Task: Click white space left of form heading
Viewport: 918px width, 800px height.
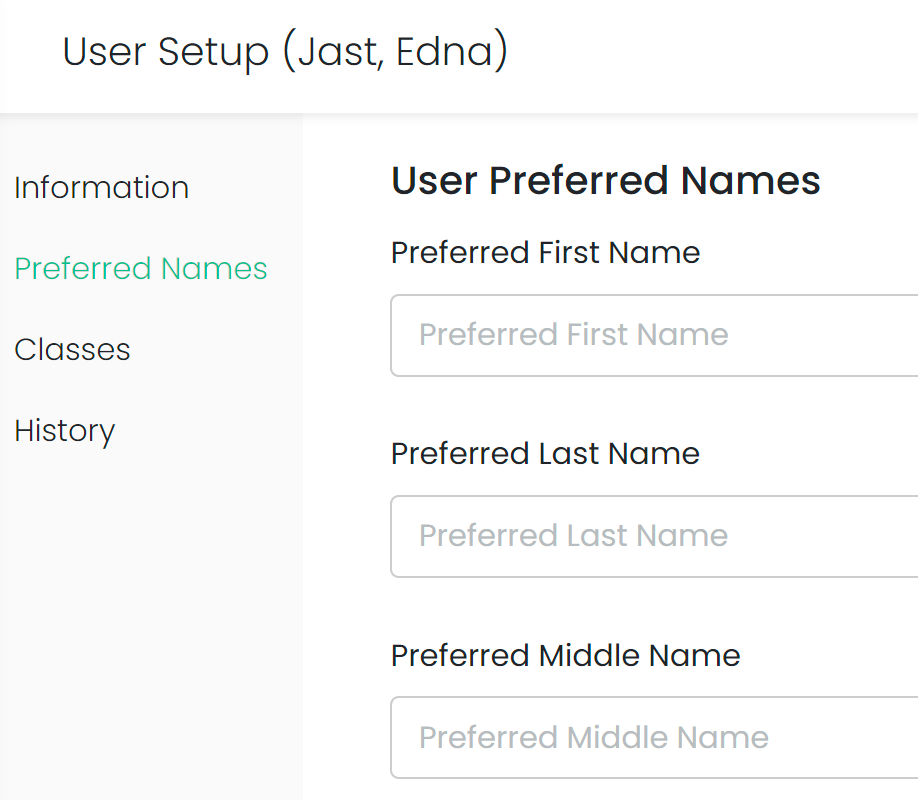Action: pos(347,180)
